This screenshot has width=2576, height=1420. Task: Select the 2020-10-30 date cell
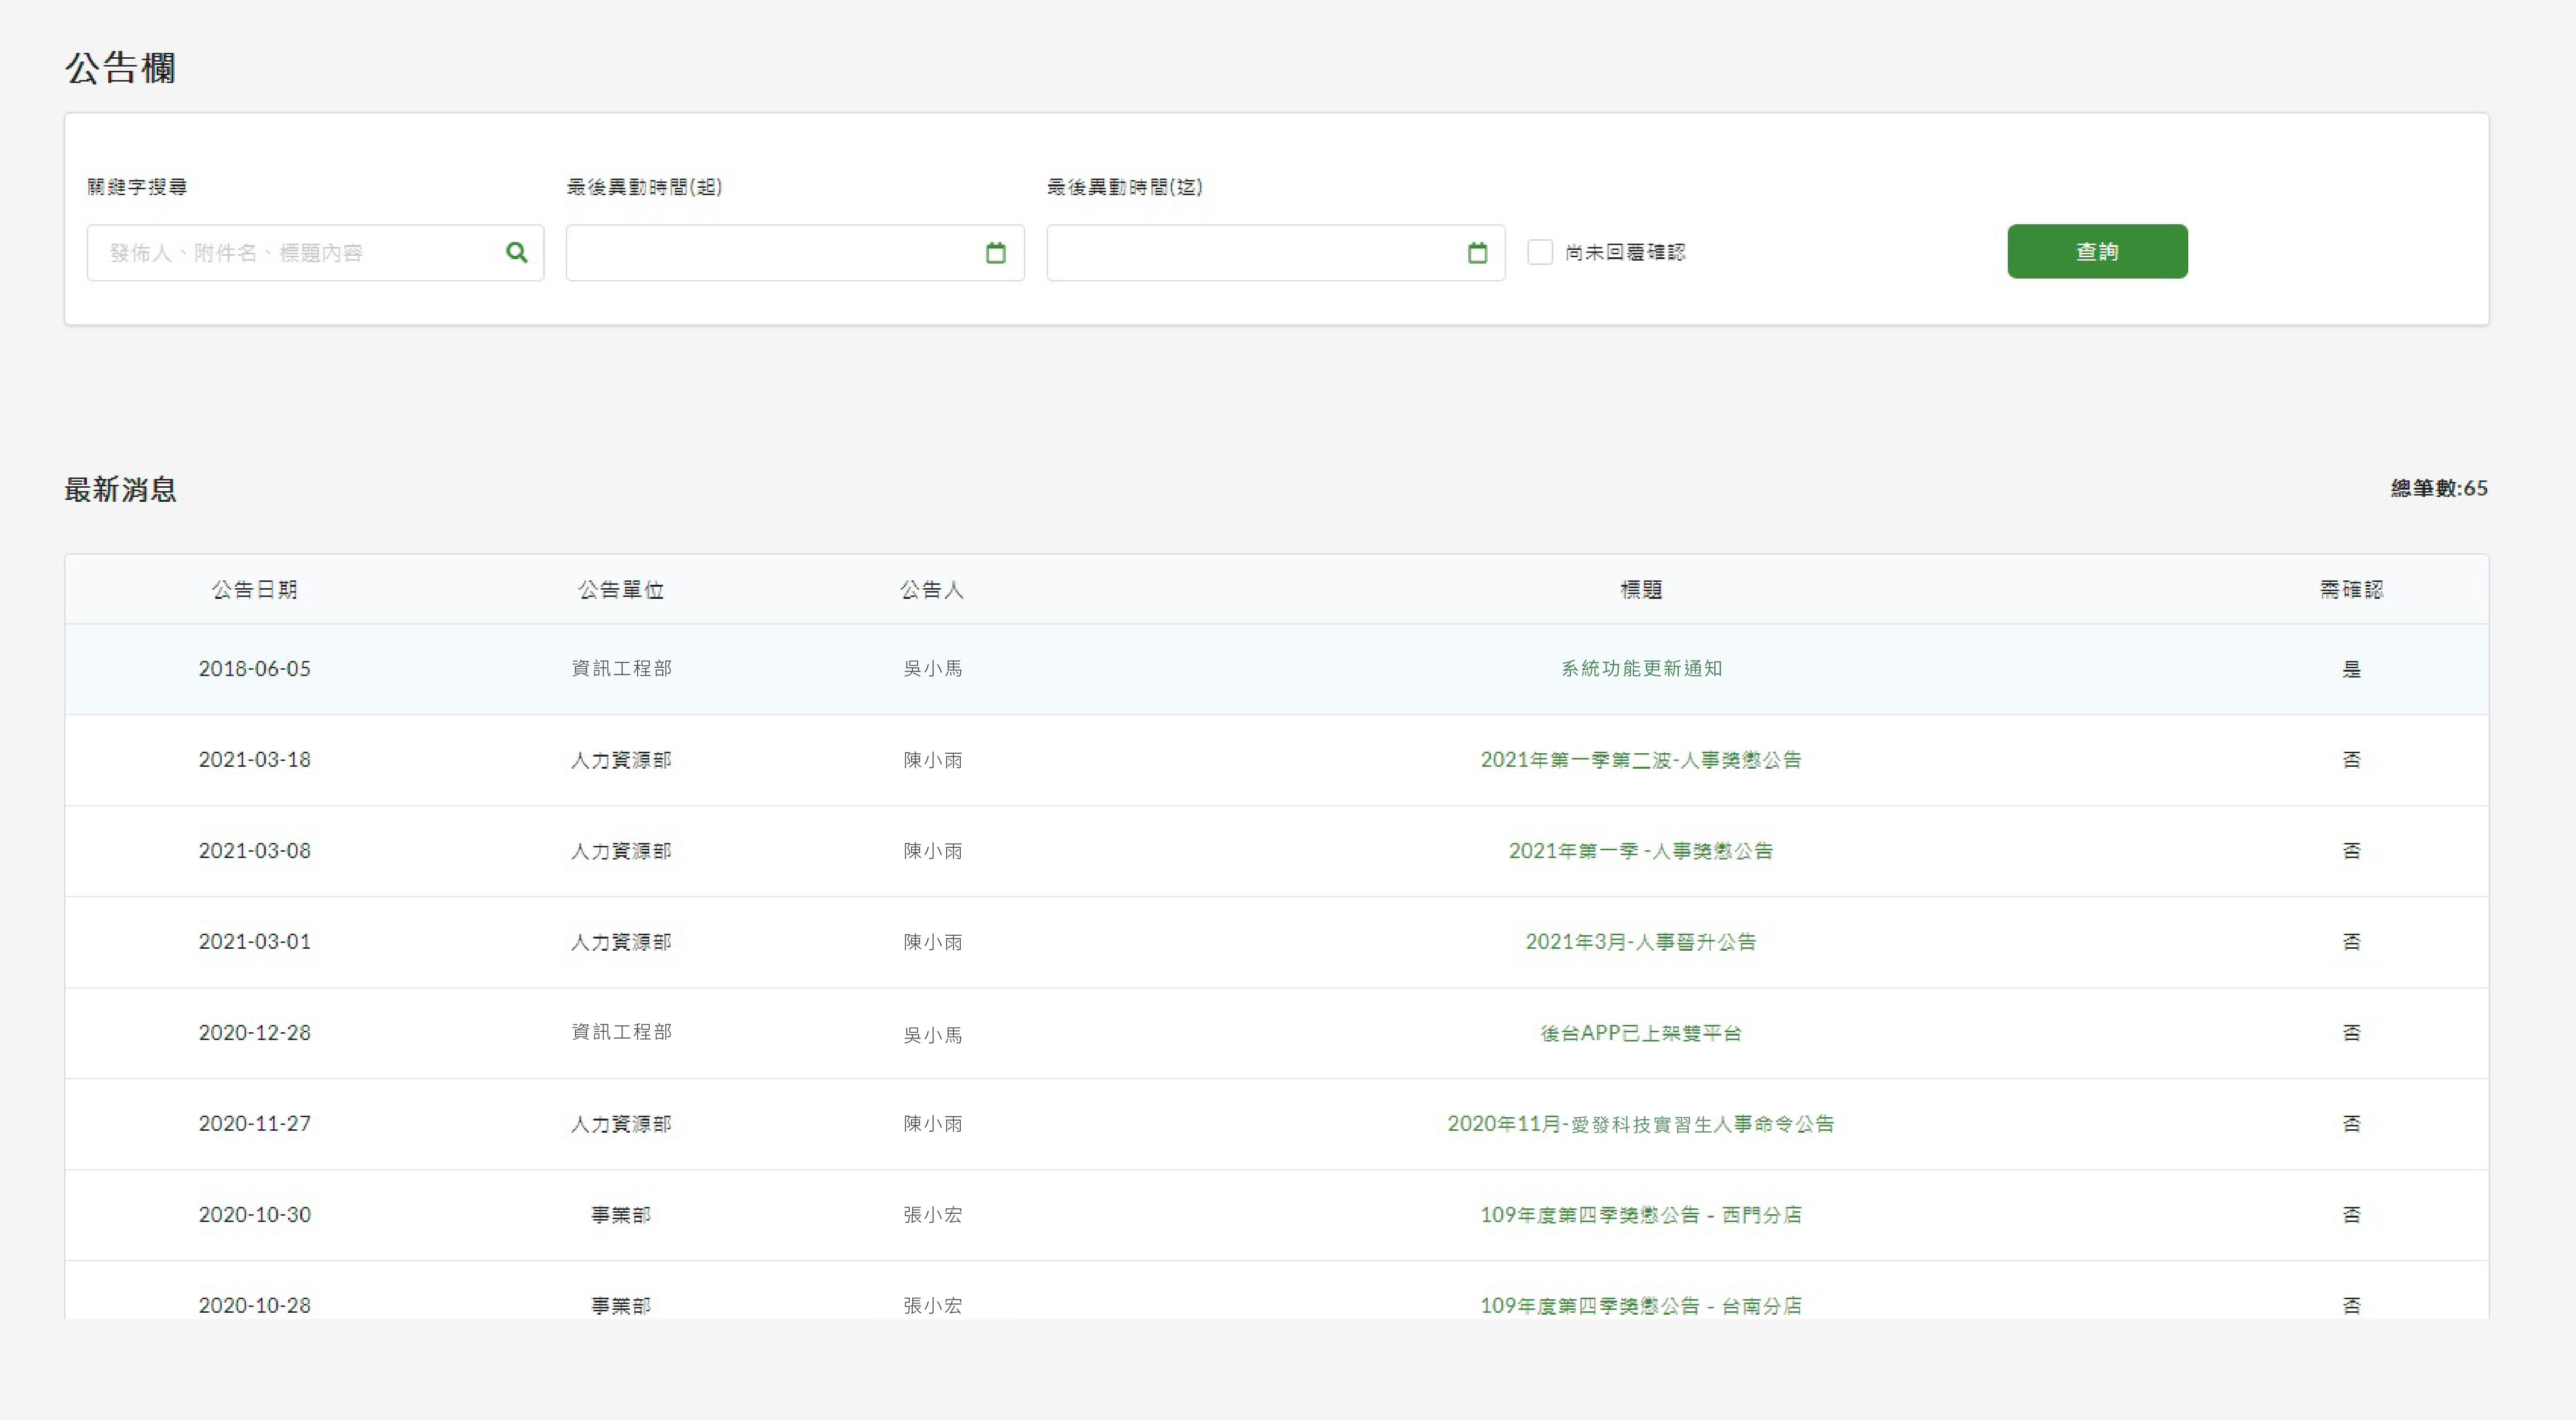tap(255, 1215)
